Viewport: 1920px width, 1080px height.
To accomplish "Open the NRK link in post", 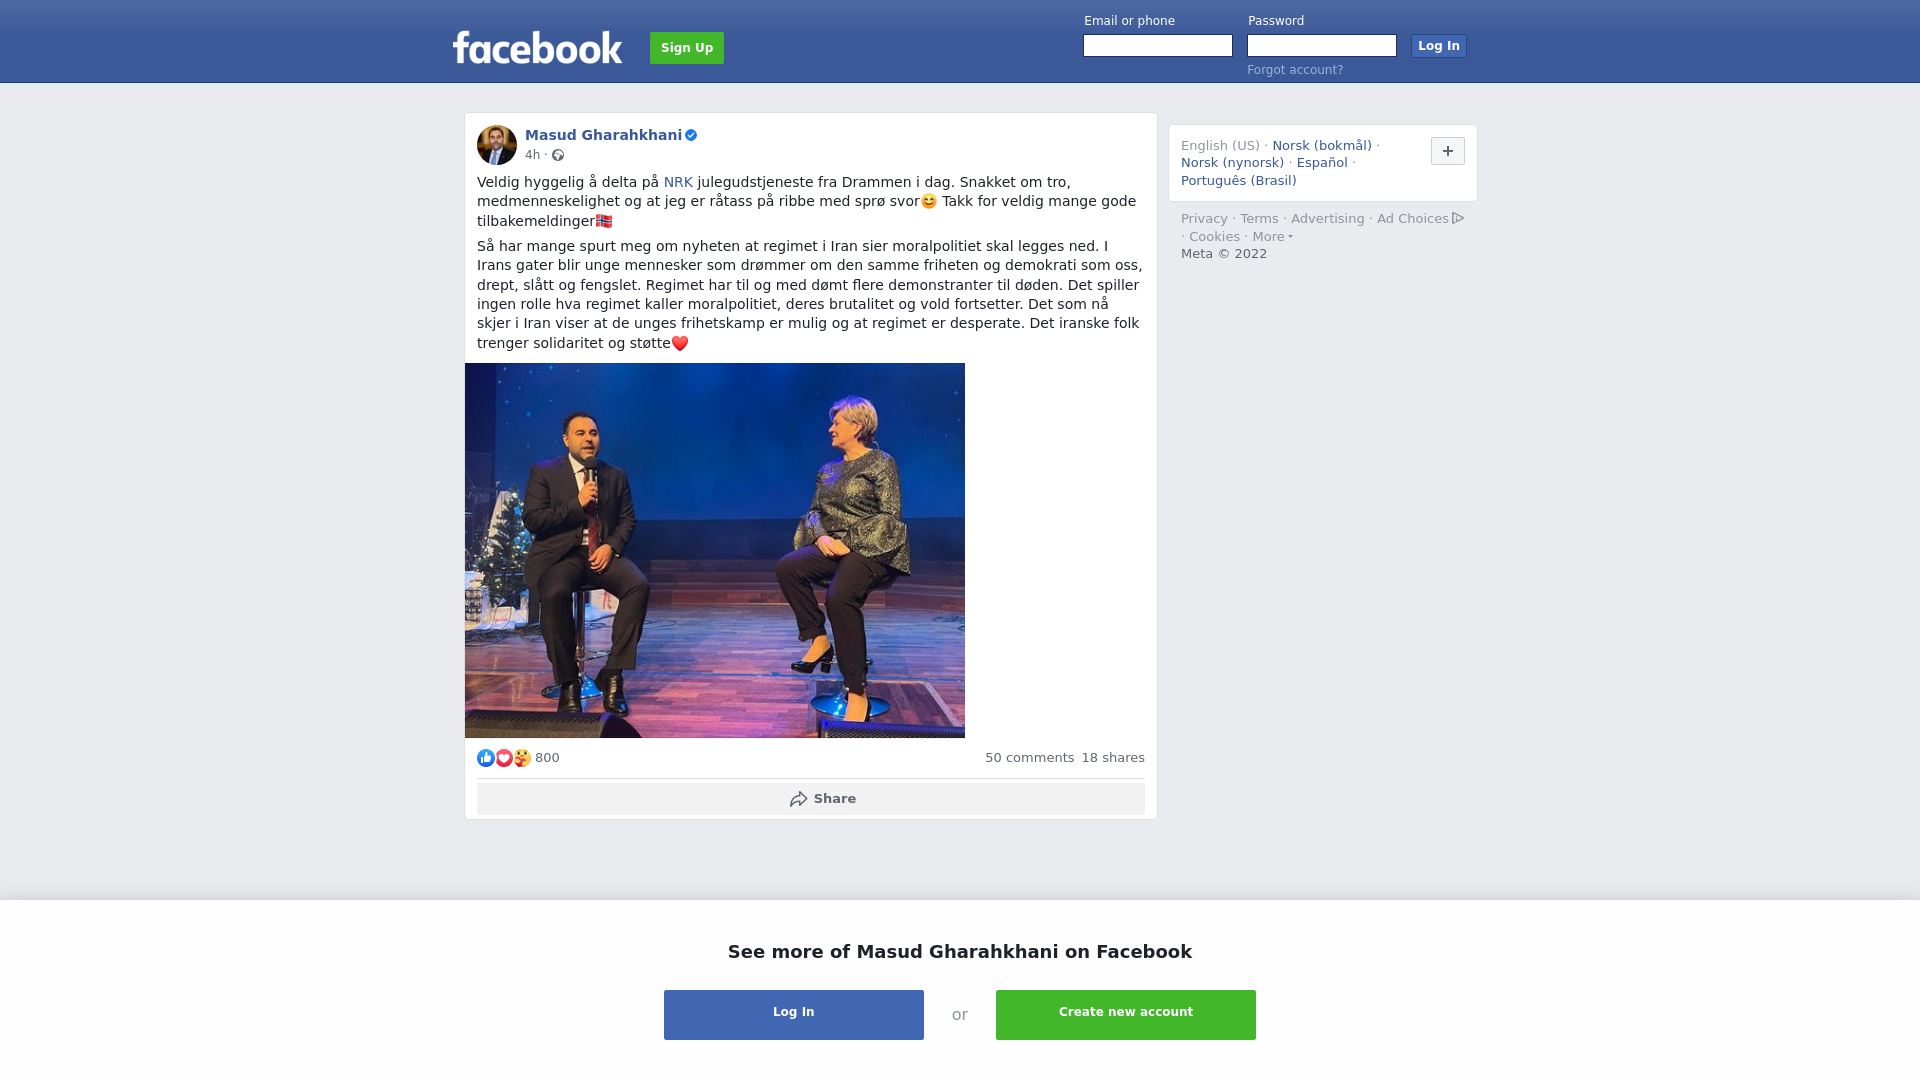I will tap(678, 182).
